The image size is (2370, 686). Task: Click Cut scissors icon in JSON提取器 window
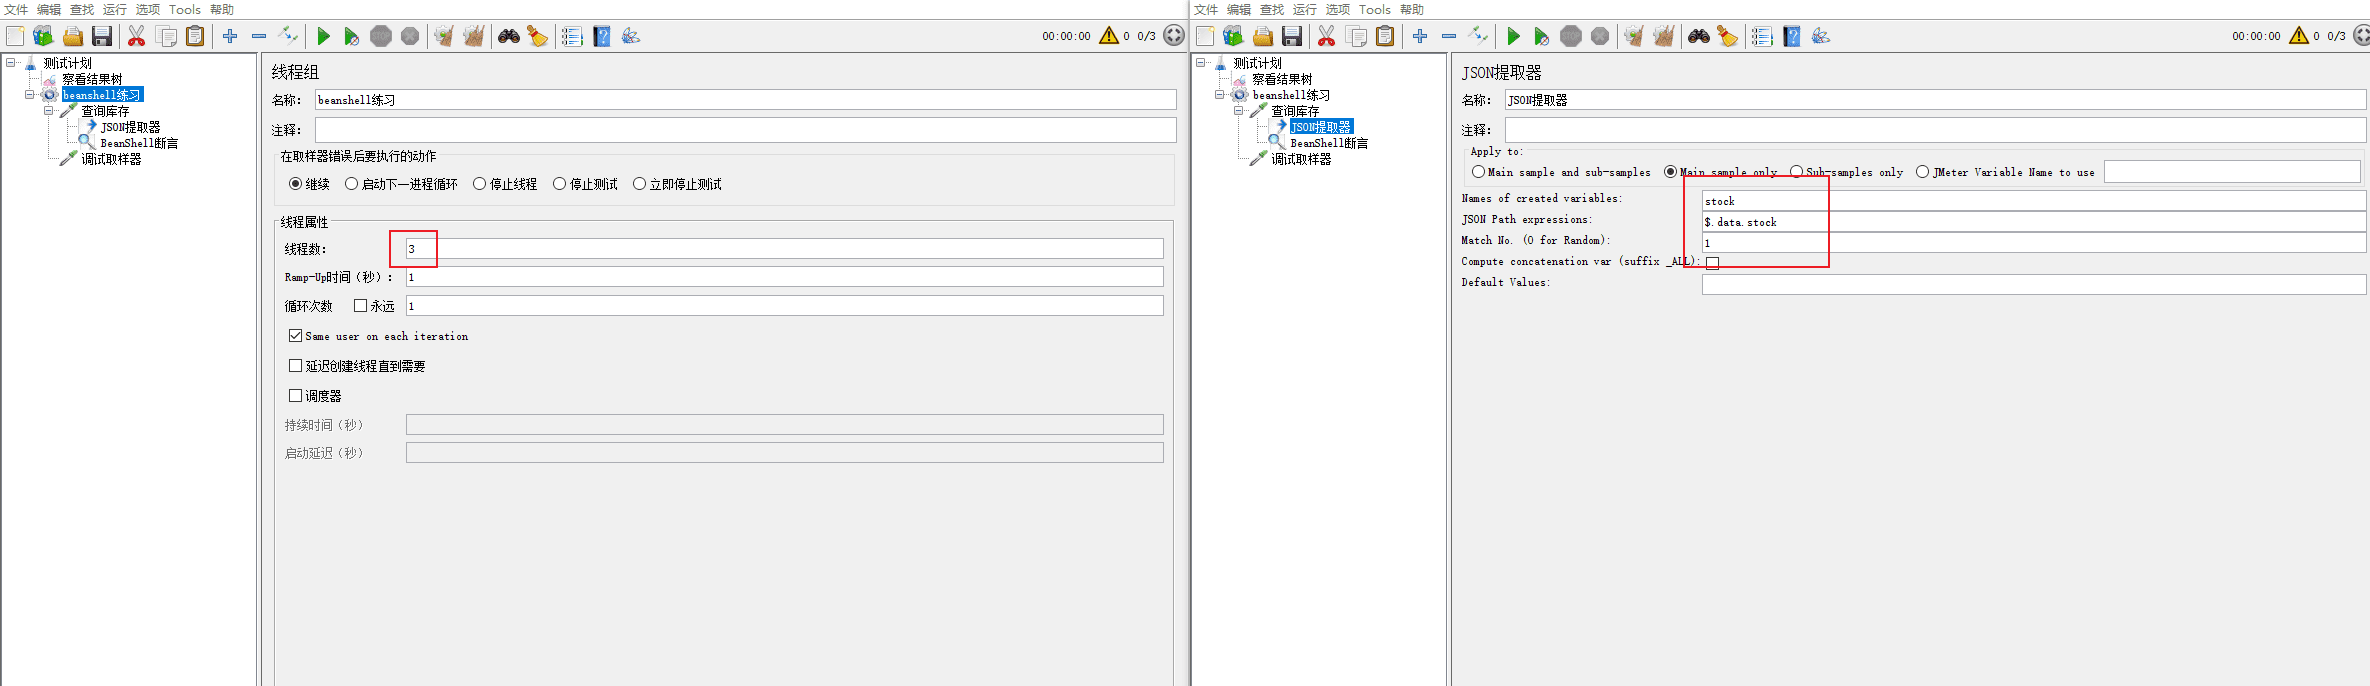click(1327, 36)
